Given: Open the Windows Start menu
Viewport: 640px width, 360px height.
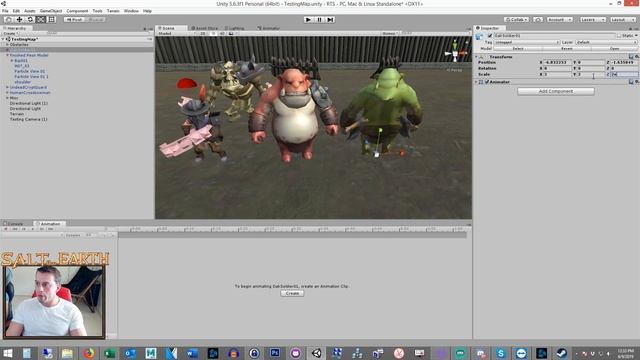Looking at the screenshot, I should [x=8, y=353].
